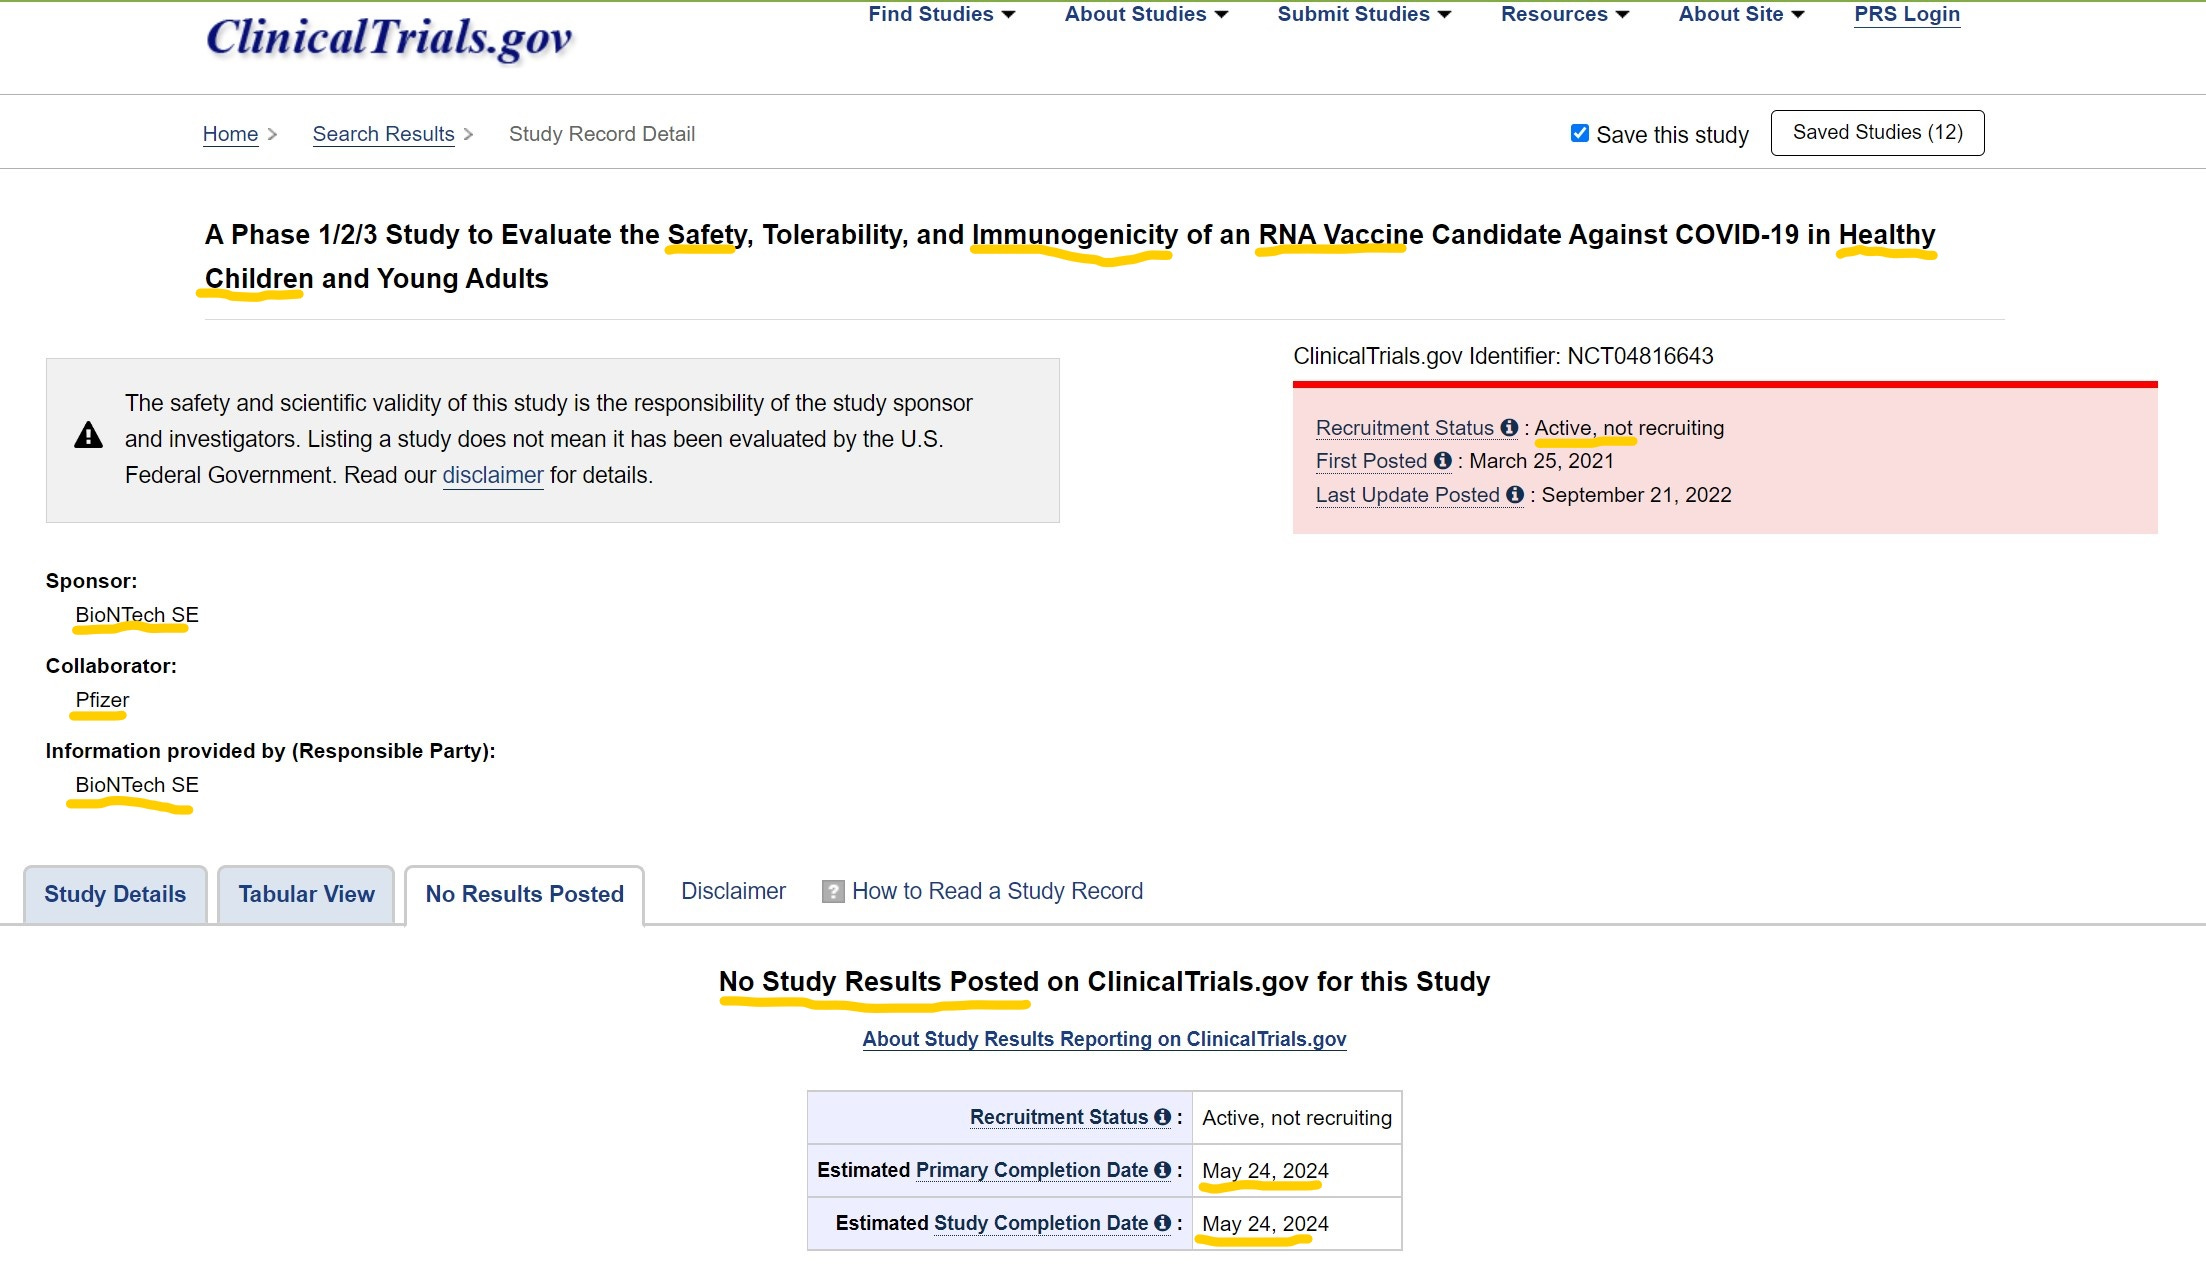
Task: Uncheck the Save this study checkbox
Action: [1580, 133]
